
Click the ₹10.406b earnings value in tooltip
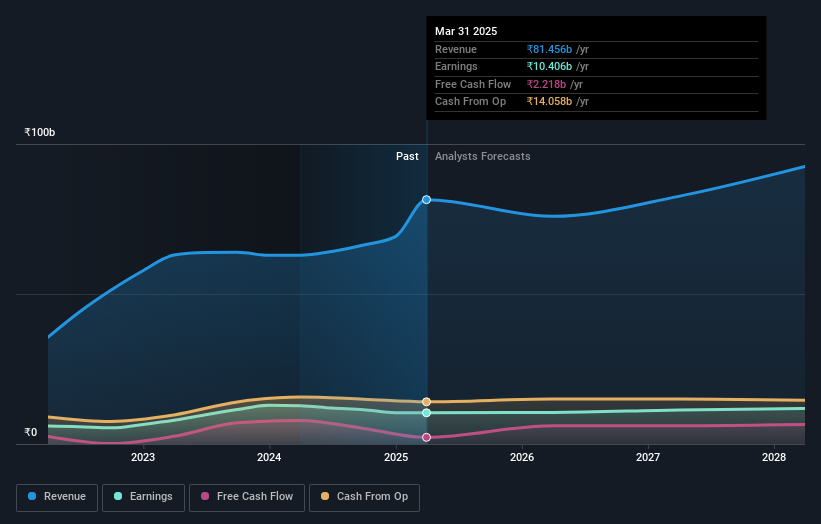(x=549, y=66)
